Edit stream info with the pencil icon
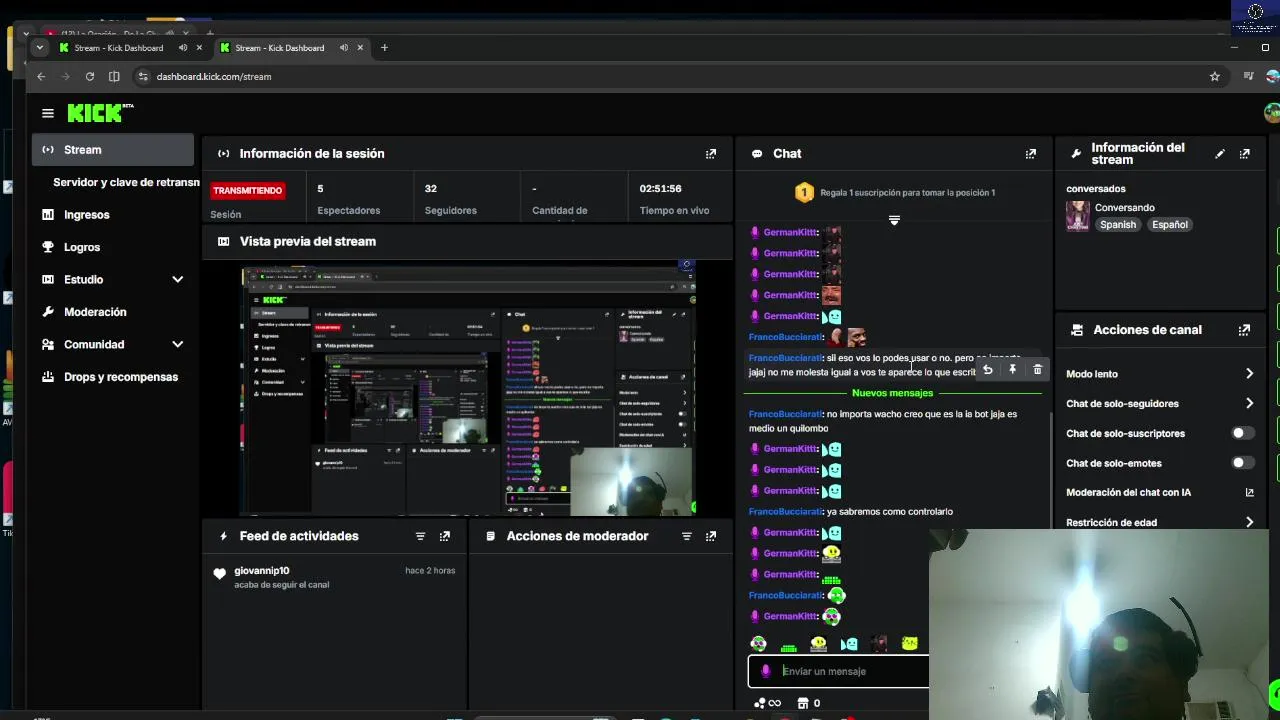 click(1220, 154)
